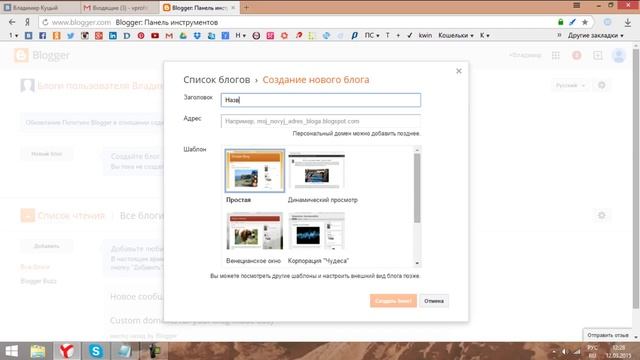Image resolution: width=640 pixels, height=360 pixels.
Task: Click template list scrollbar thumb
Action: coord(417,188)
